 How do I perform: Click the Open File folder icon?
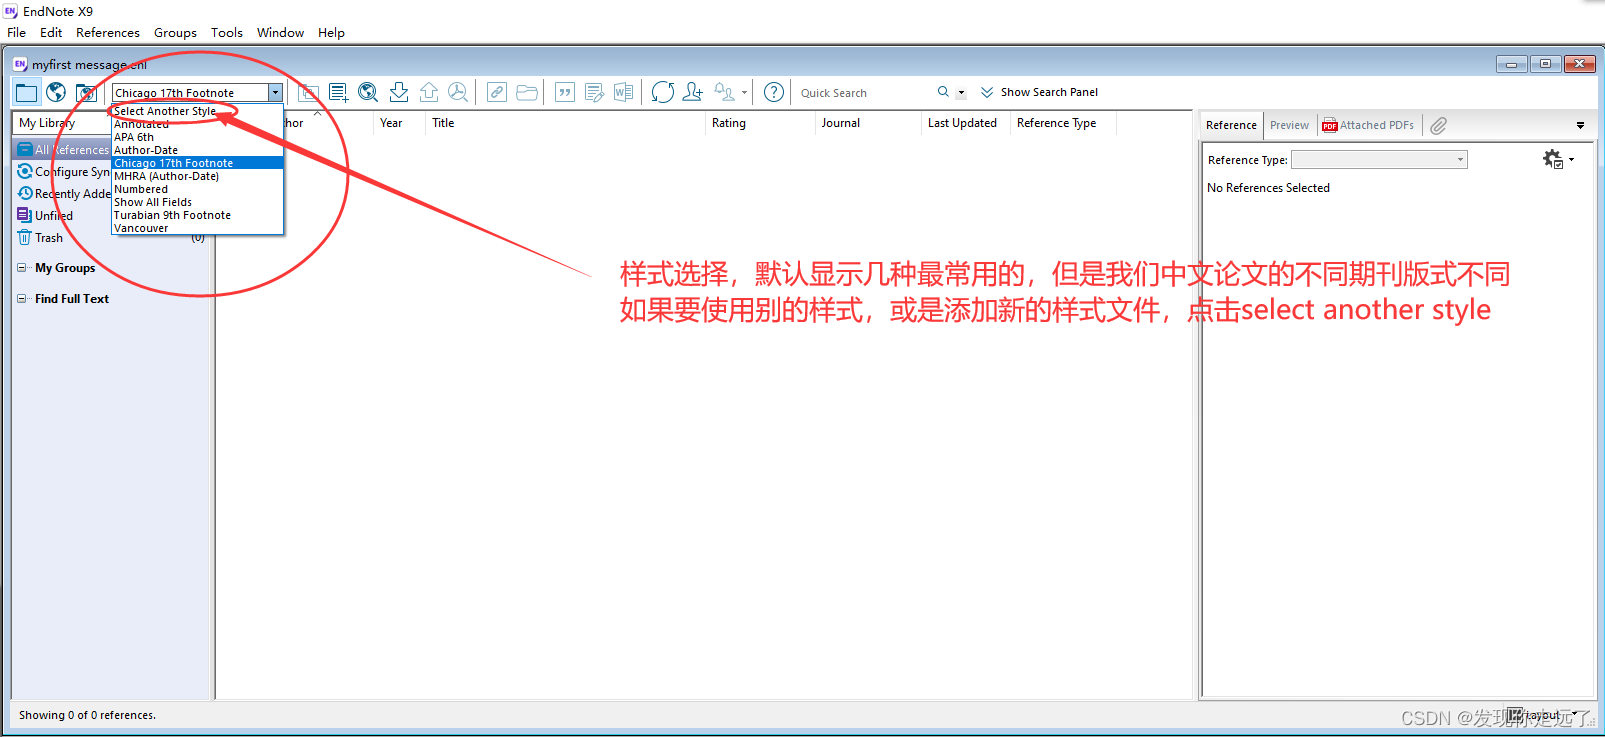(x=527, y=92)
